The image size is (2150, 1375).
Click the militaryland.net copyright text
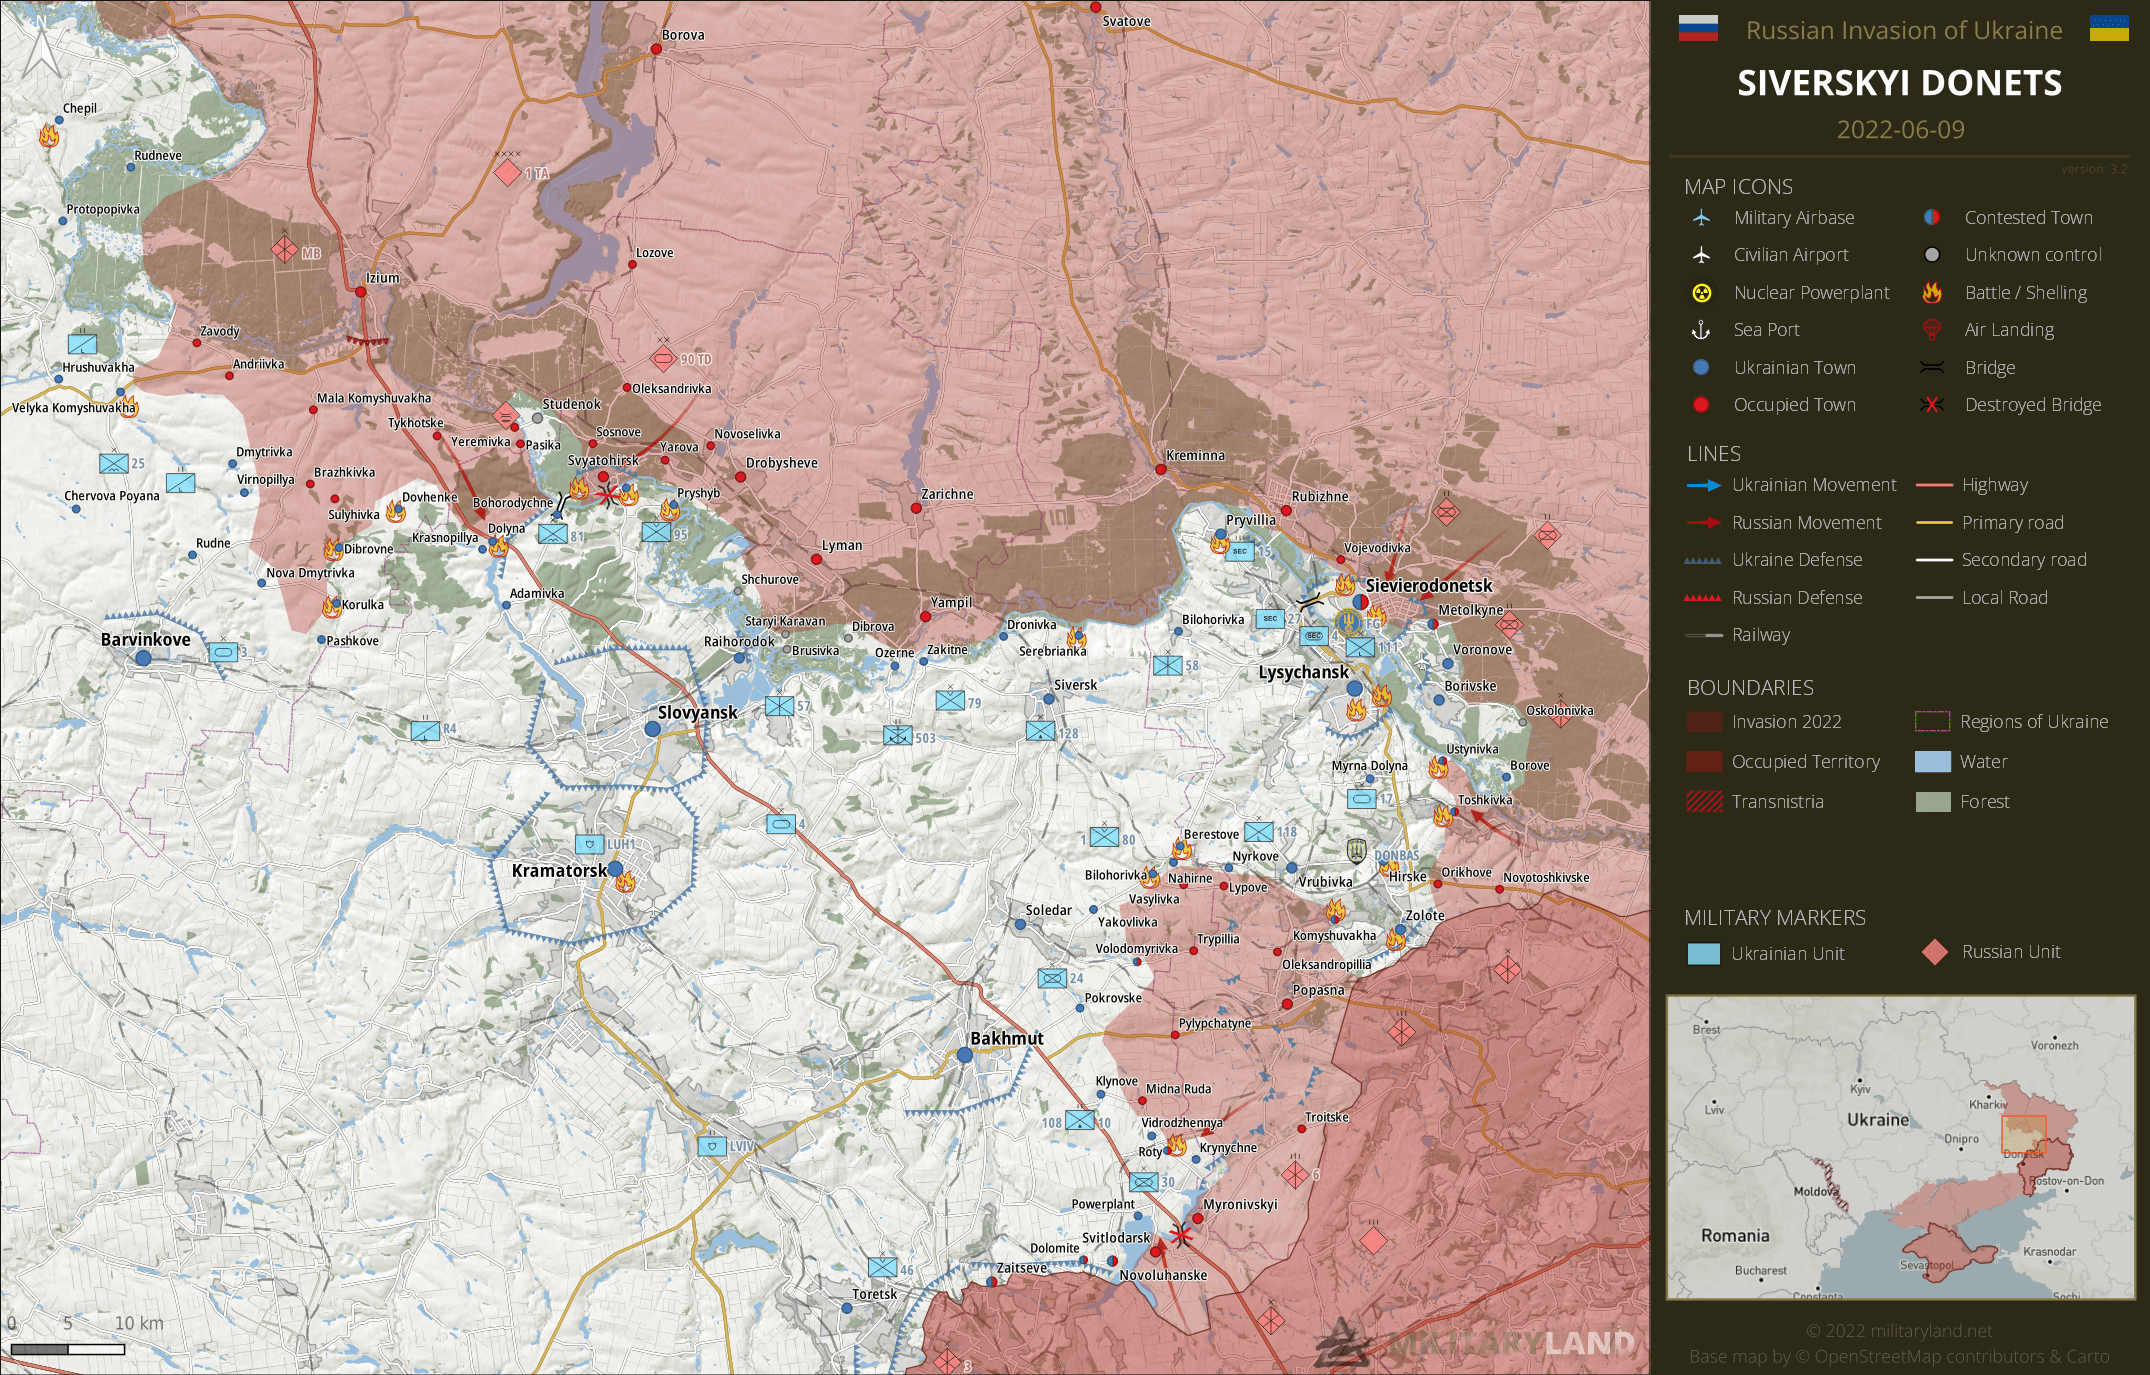(1899, 1331)
